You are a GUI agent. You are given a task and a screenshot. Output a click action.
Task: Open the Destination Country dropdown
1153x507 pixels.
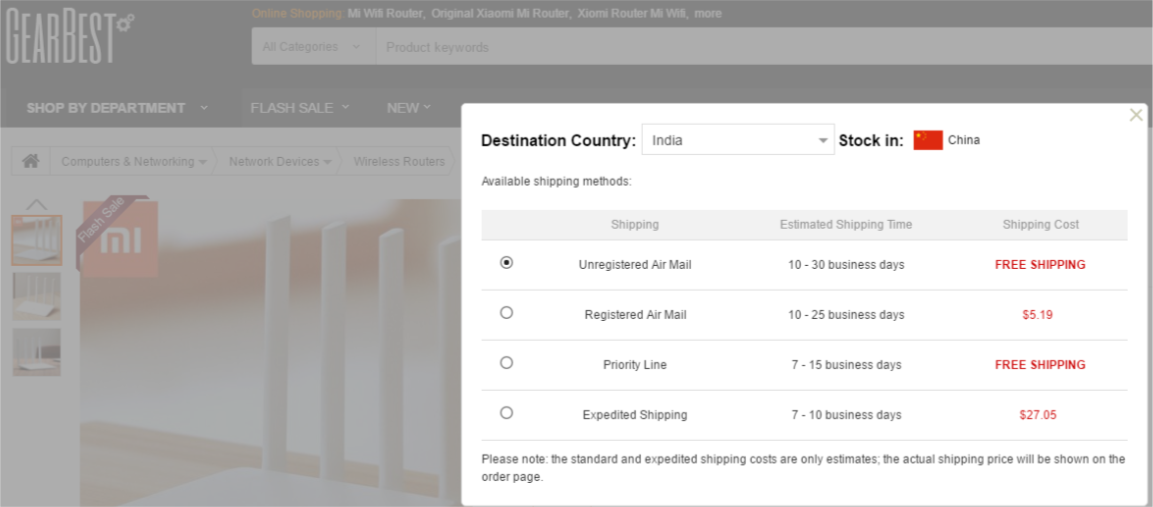coord(738,140)
